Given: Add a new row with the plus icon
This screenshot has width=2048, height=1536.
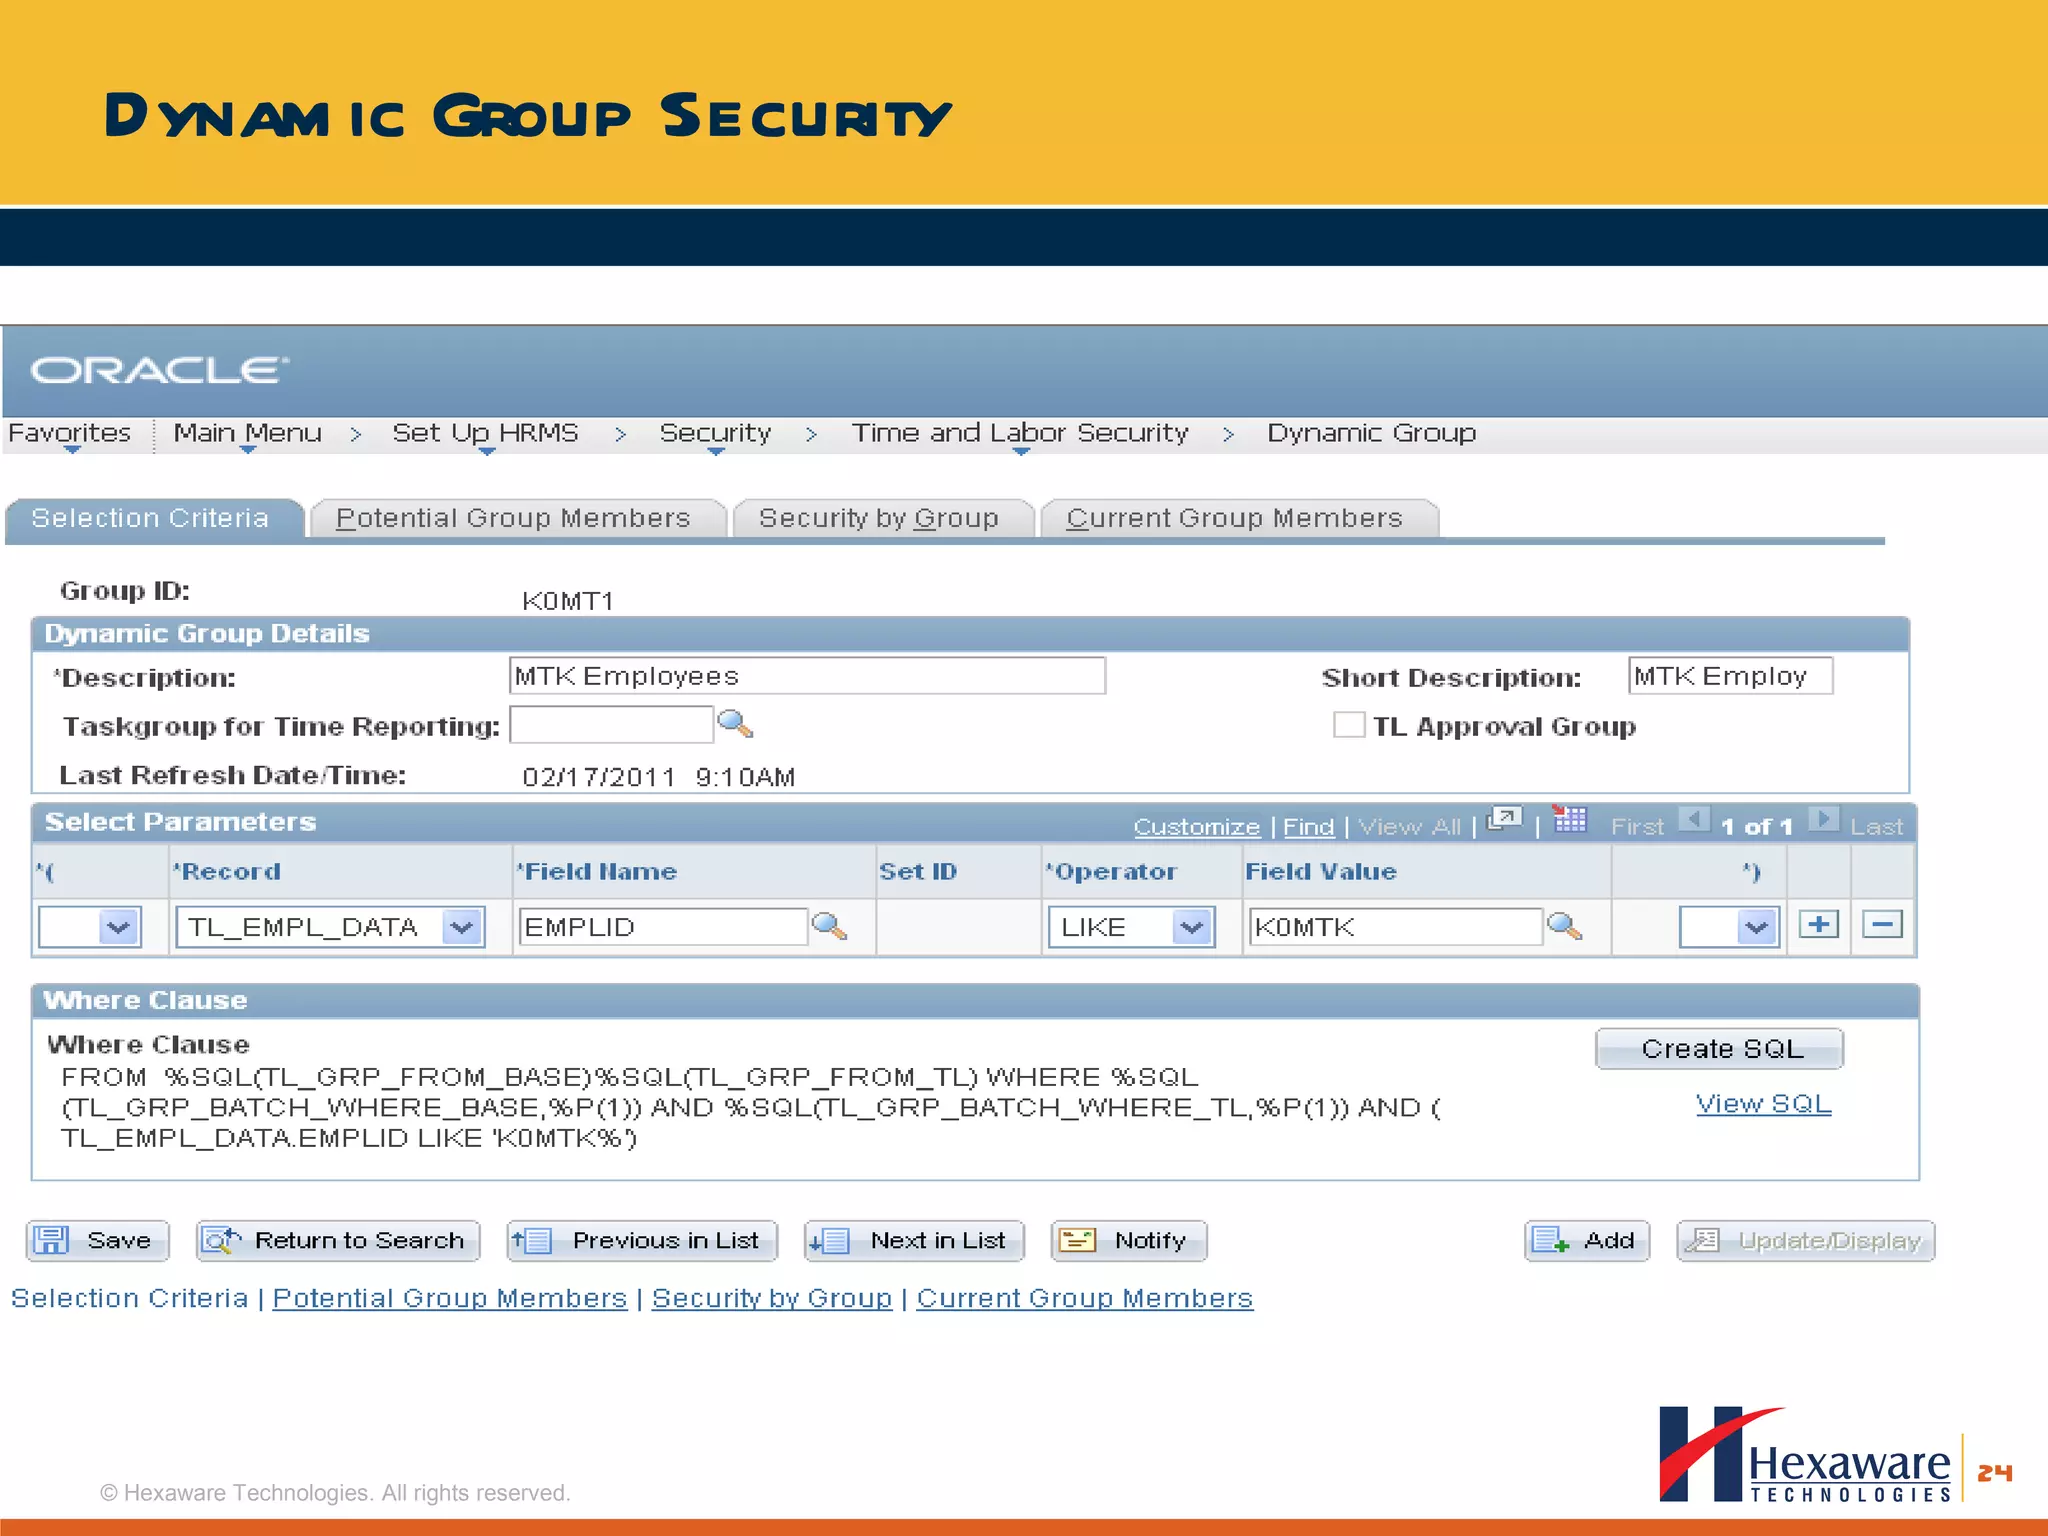Looking at the screenshot, I should click(x=1819, y=925).
